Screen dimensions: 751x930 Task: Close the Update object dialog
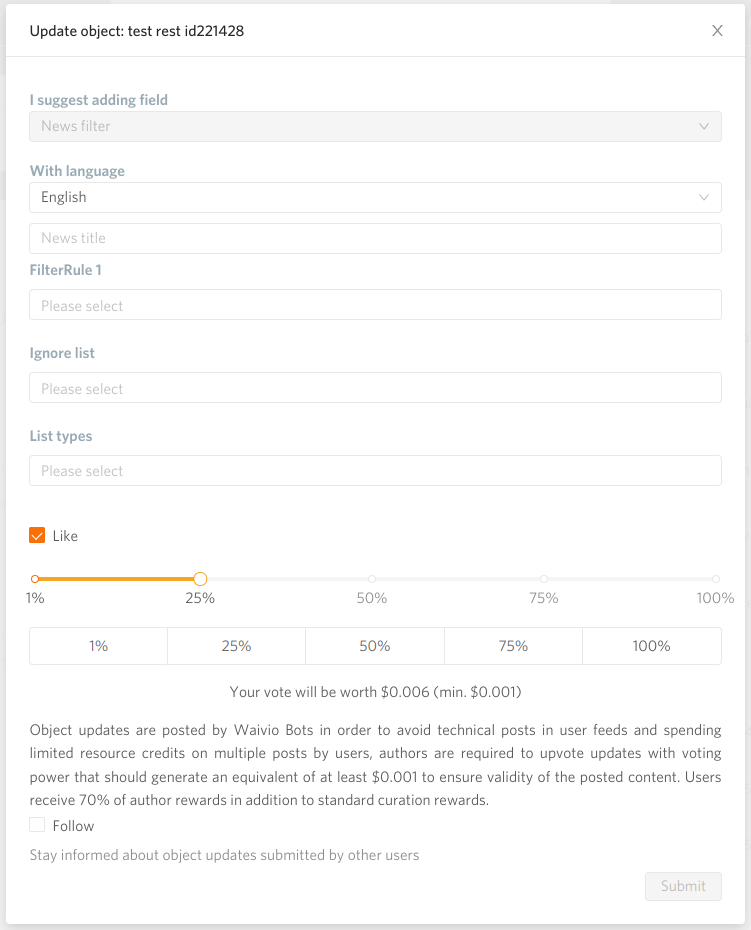(x=717, y=31)
